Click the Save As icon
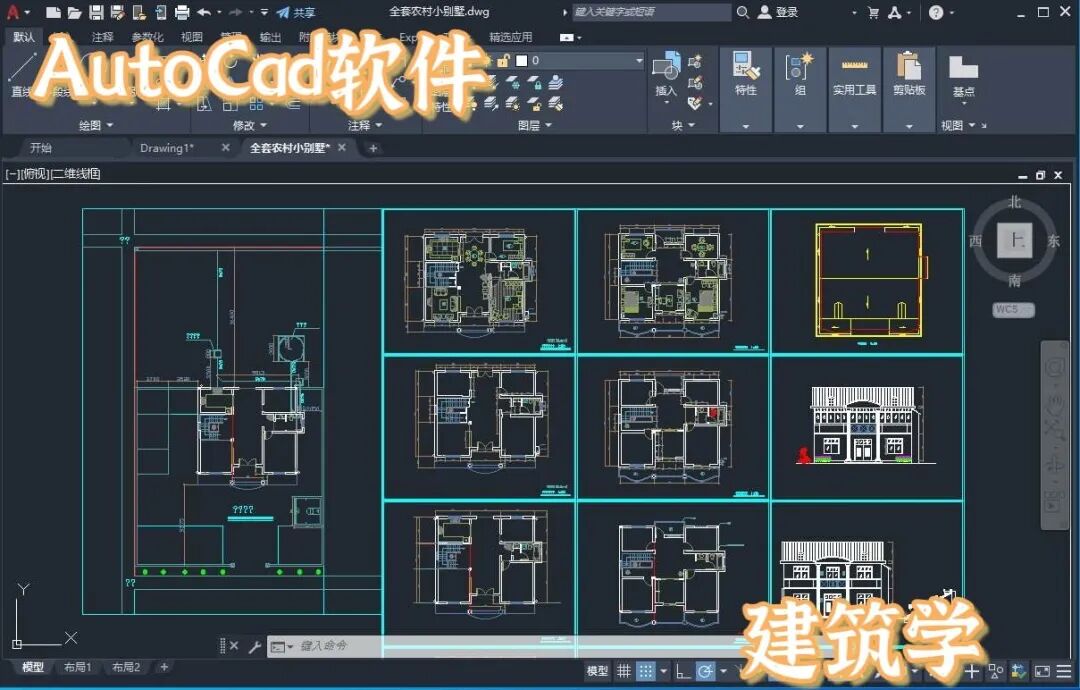Viewport: 1080px width, 690px height. [118, 12]
